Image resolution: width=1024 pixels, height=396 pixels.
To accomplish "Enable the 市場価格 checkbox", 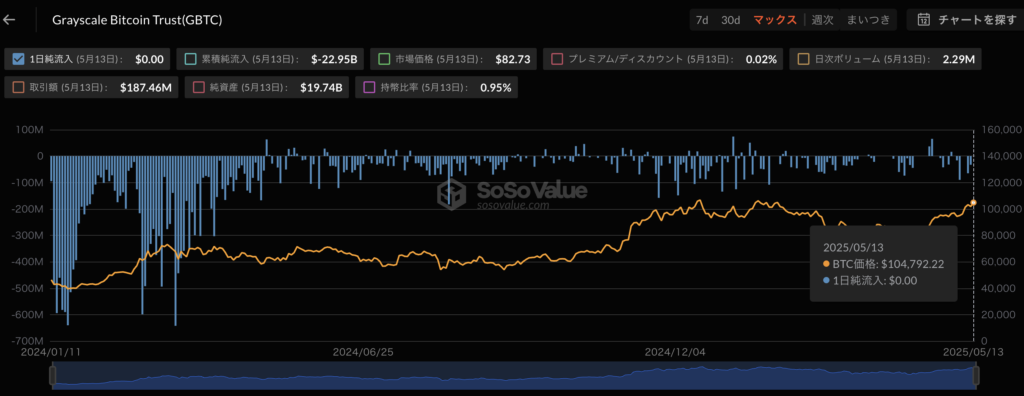I will click(x=384, y=59).
